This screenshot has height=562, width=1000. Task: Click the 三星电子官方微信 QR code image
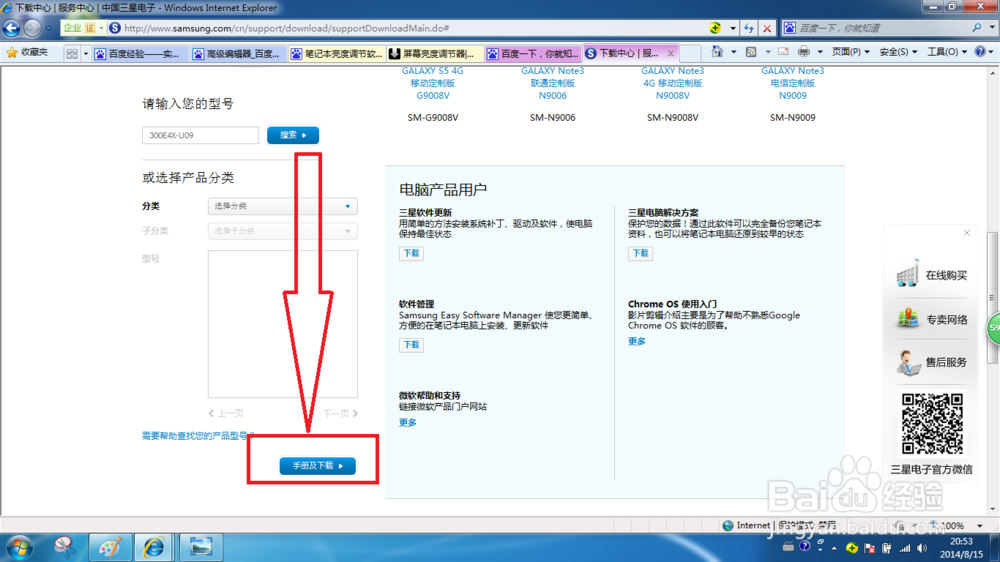[932, 424]
